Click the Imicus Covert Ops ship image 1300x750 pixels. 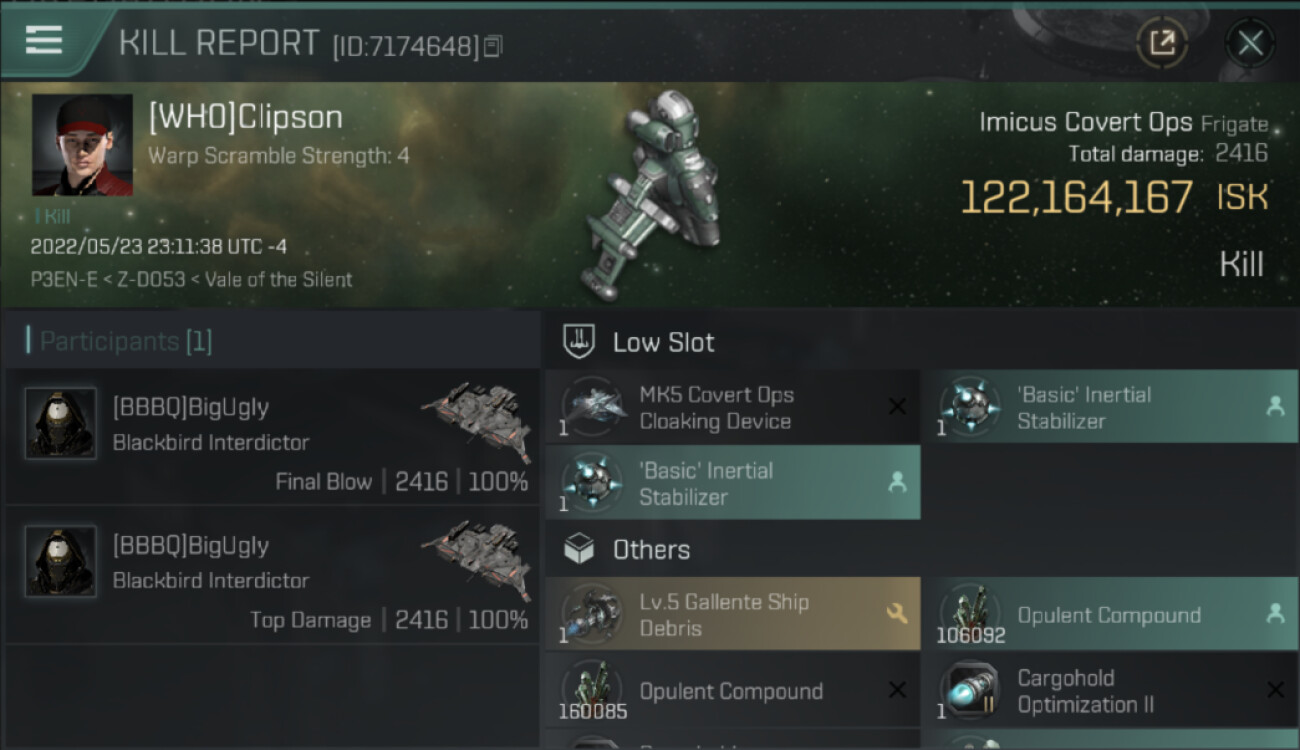click(655, 195)
